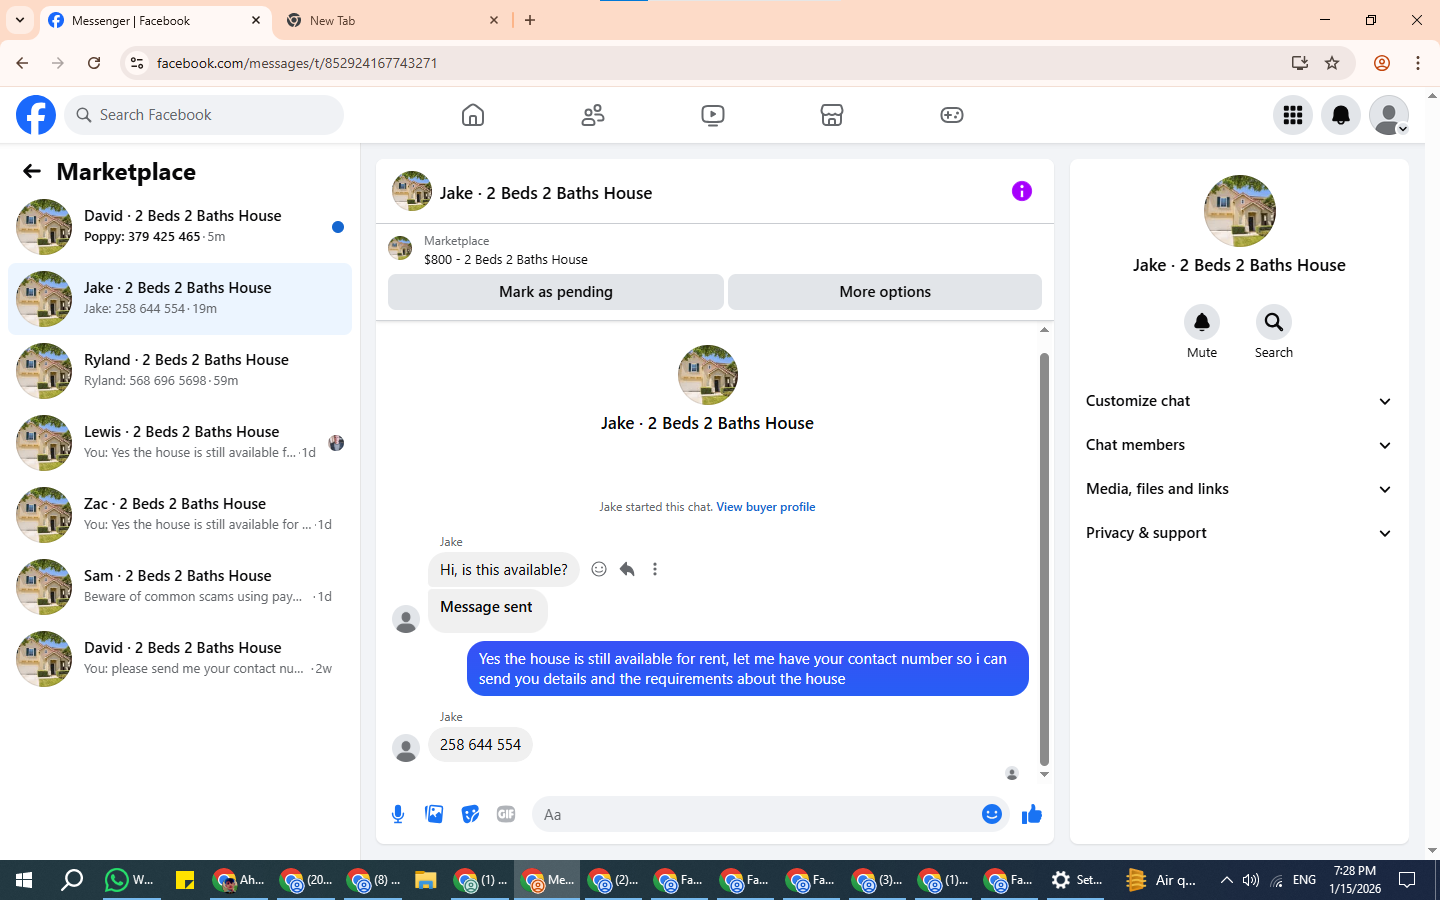Open File Explorer from taskbar
The height and width of the screenshot is (900, 1440).
tap(426, 880)
